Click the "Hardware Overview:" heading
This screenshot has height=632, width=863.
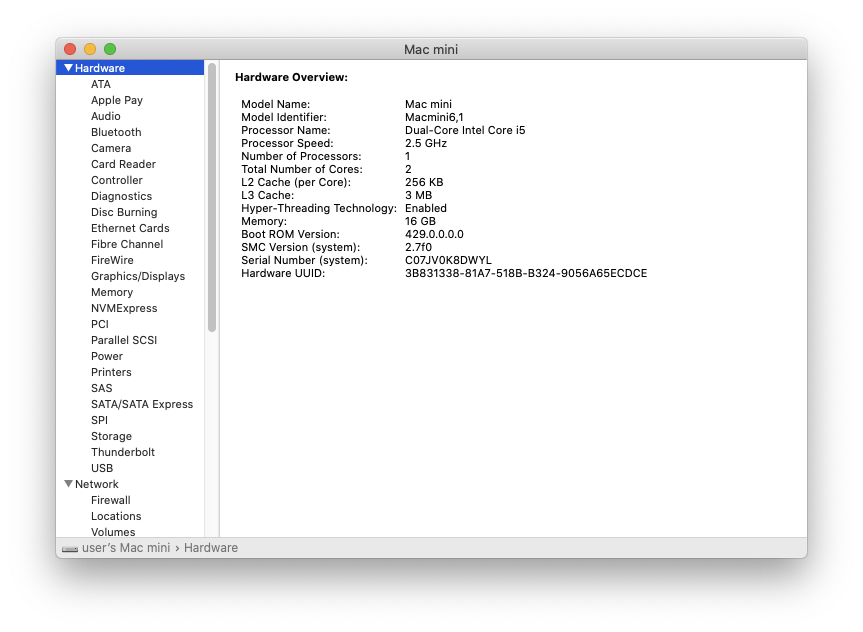coord(292,77)
